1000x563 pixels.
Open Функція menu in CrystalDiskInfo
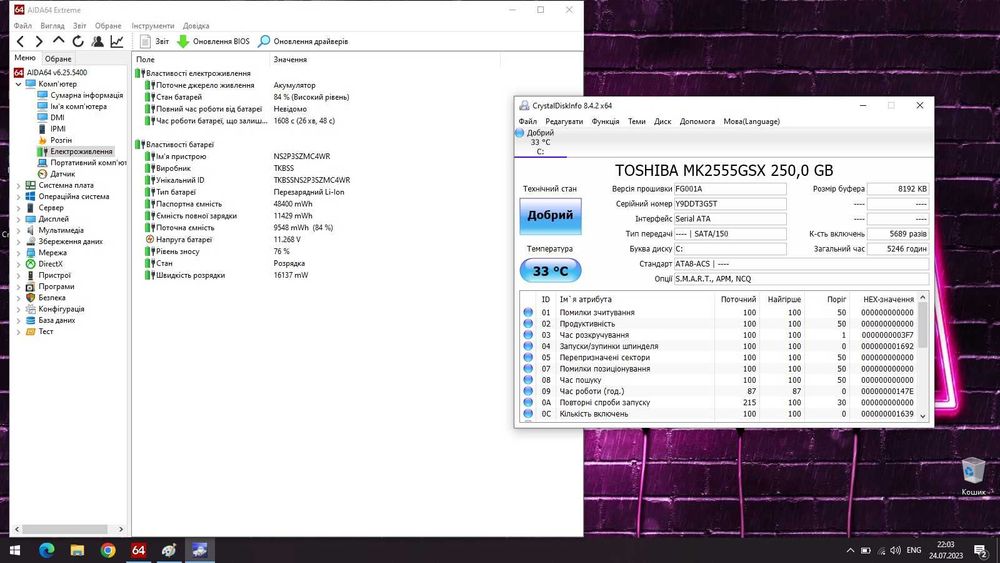[x=605, y=121]
